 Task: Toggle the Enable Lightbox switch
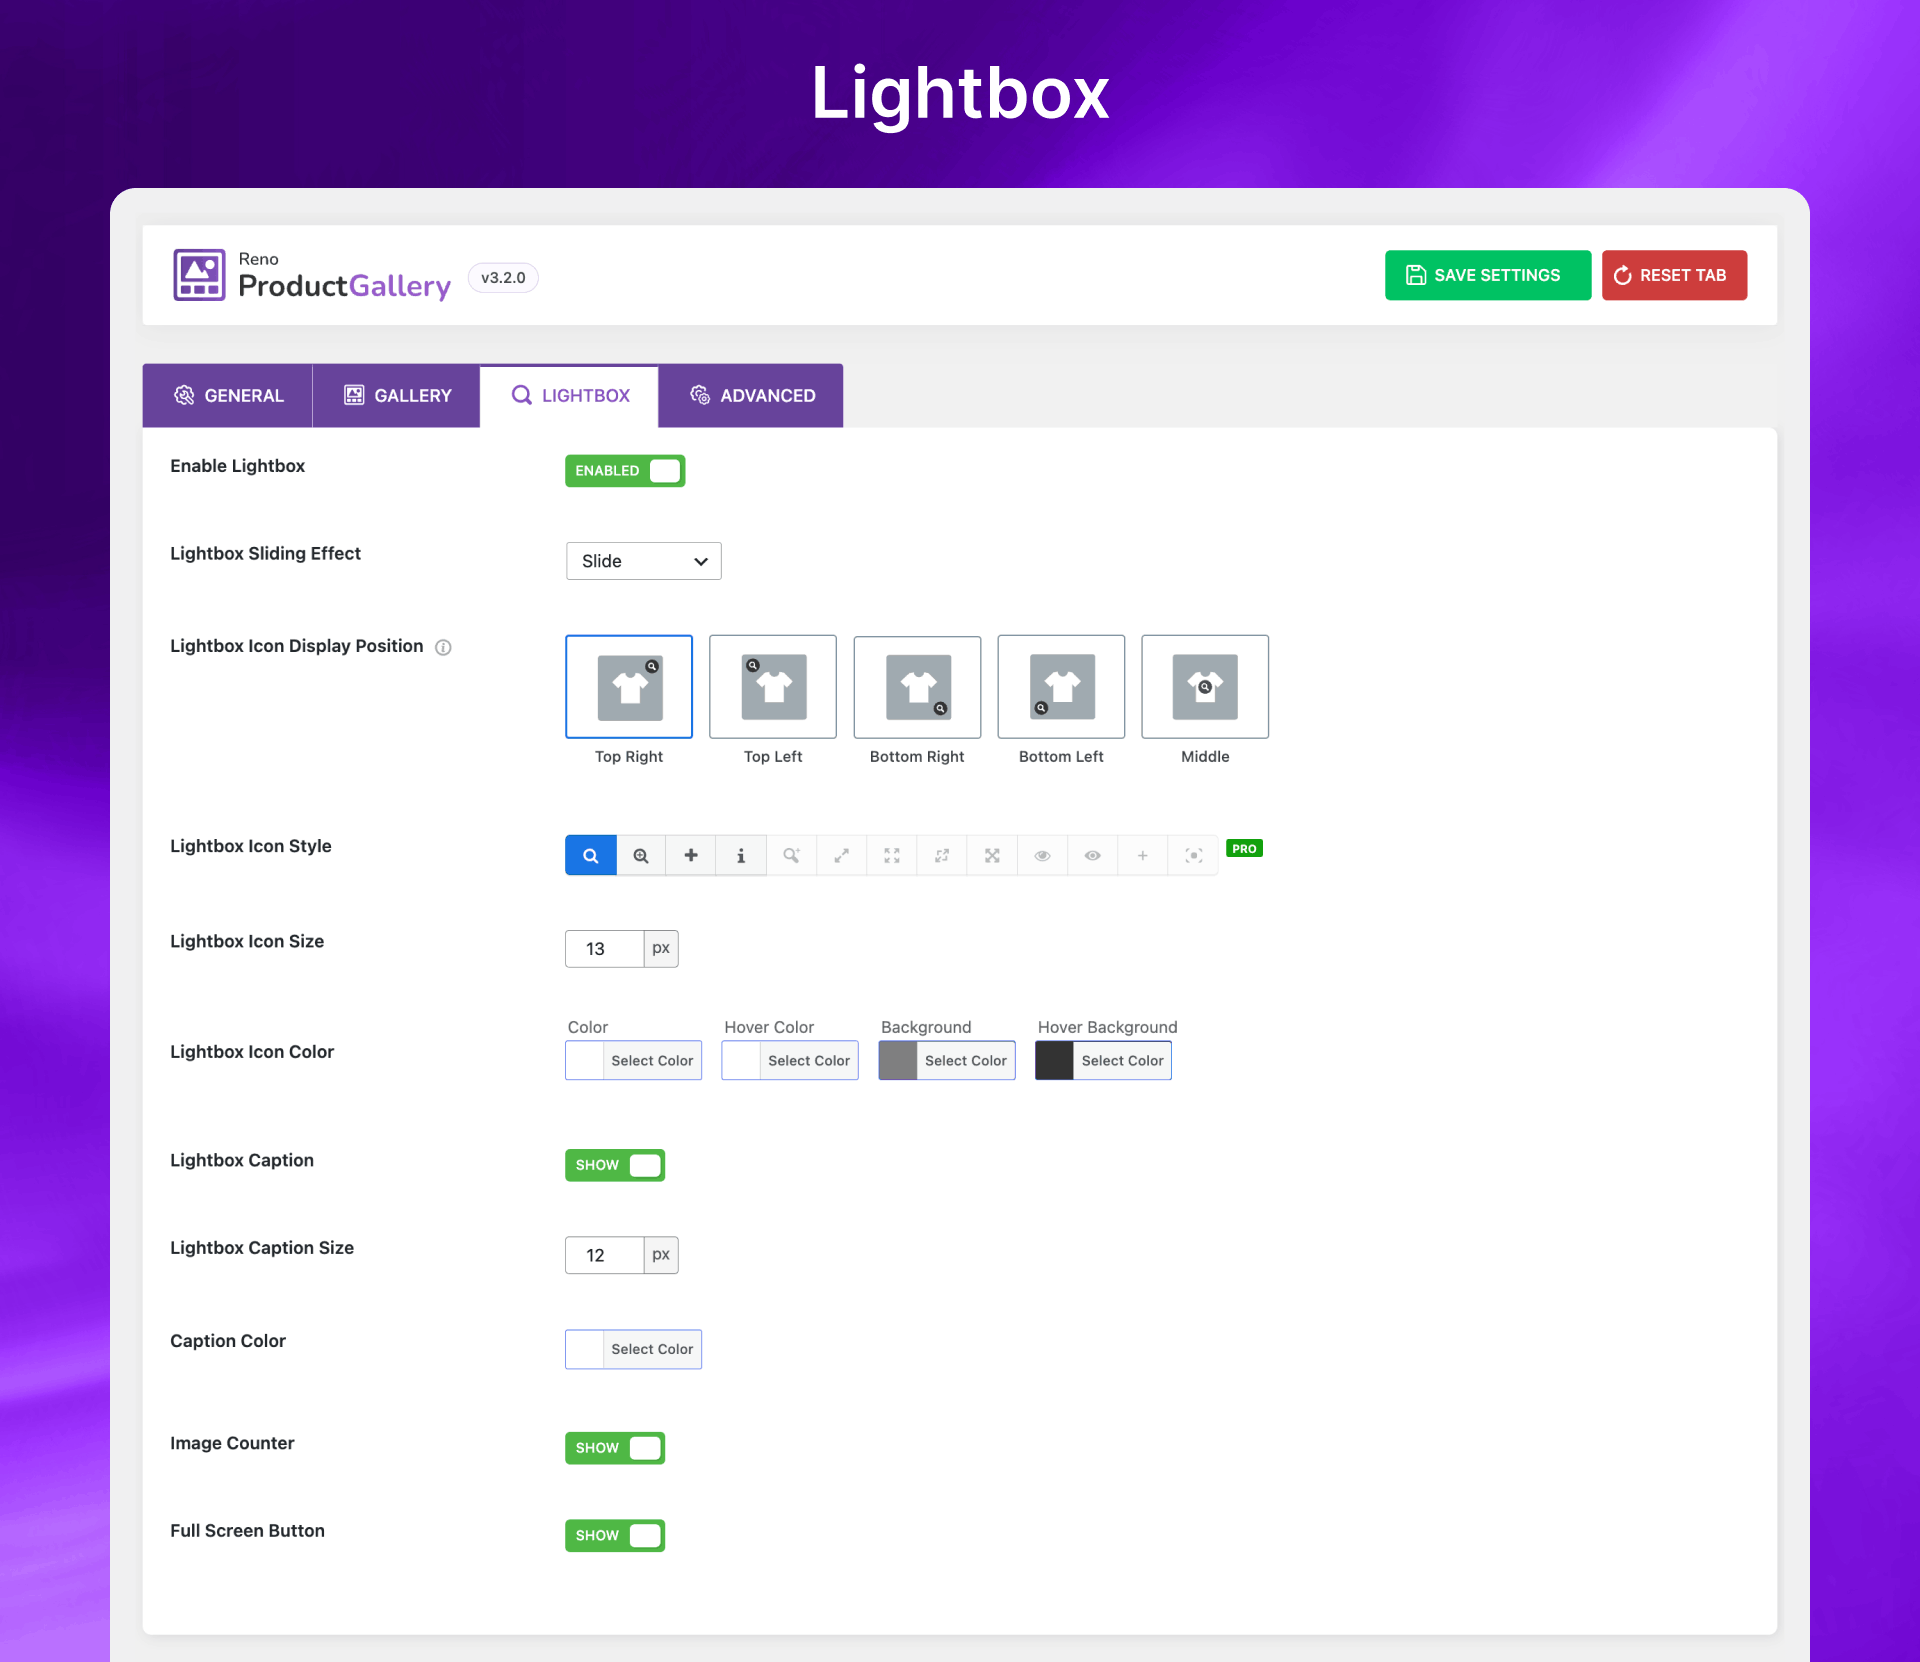pyautogui.click(x=625, y=471)
